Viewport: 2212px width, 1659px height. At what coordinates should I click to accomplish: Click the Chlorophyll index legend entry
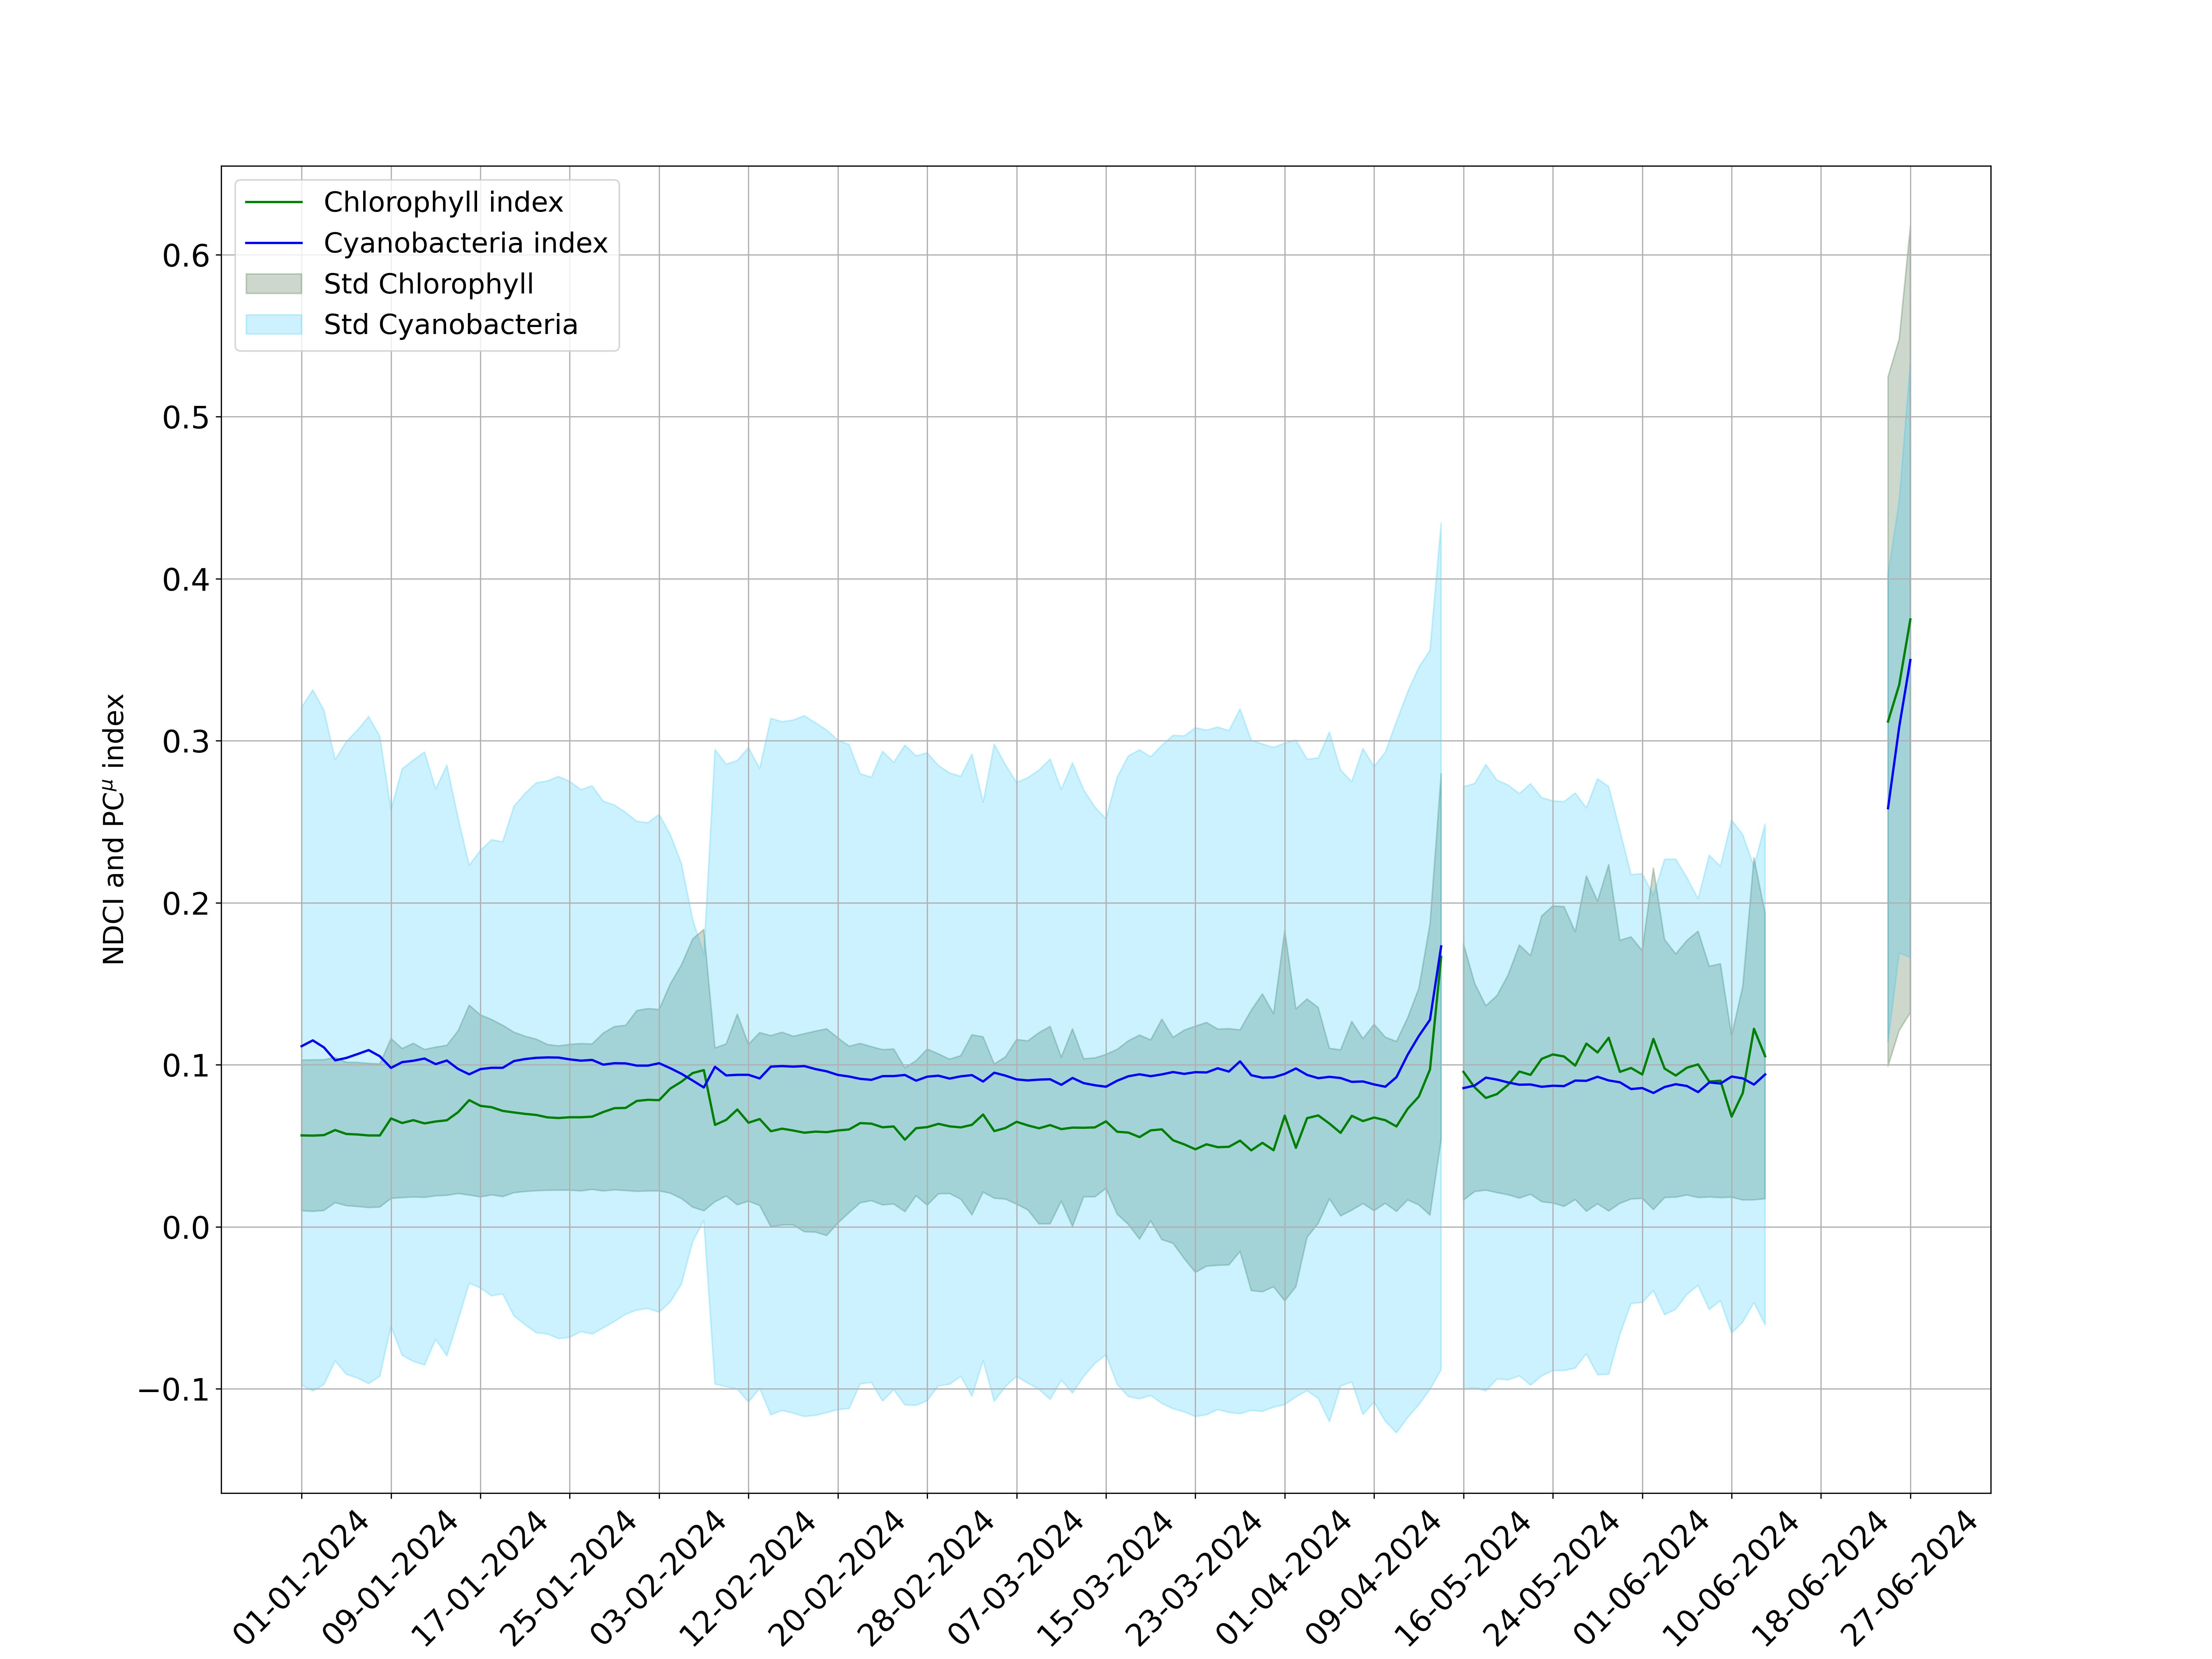point(443,202)
